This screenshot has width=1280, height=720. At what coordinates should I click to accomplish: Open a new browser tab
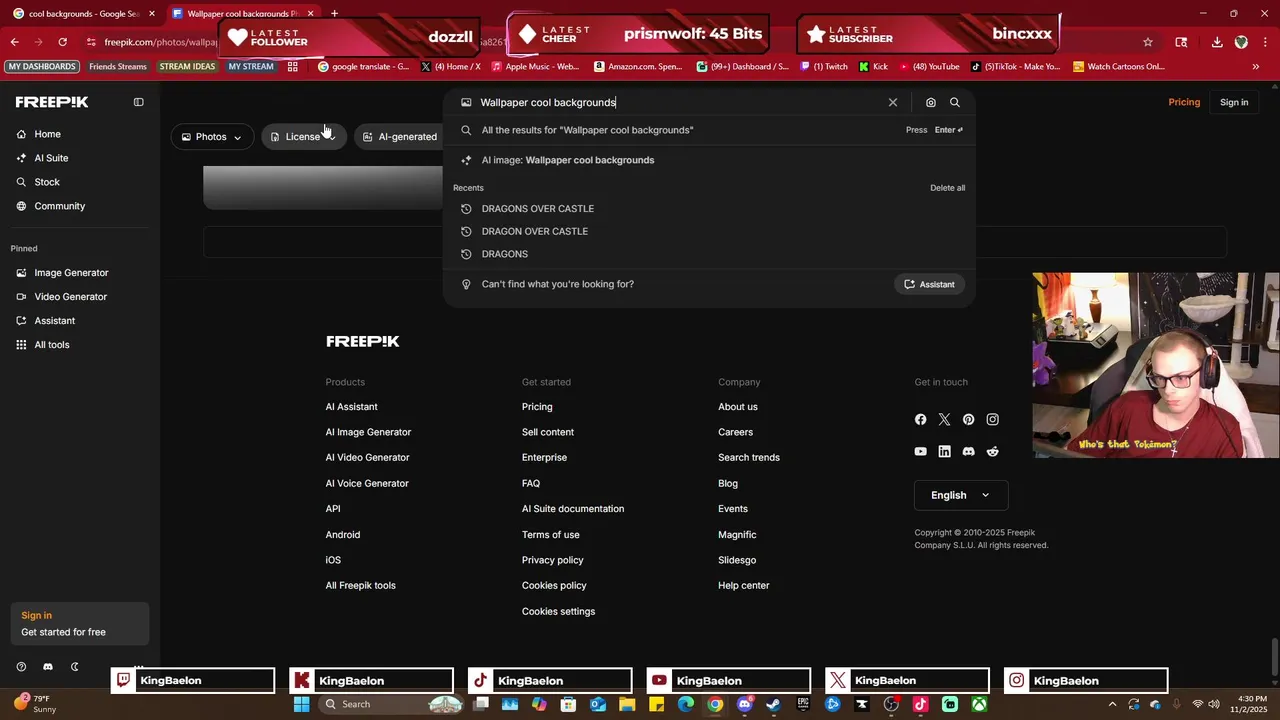(334, 13)
